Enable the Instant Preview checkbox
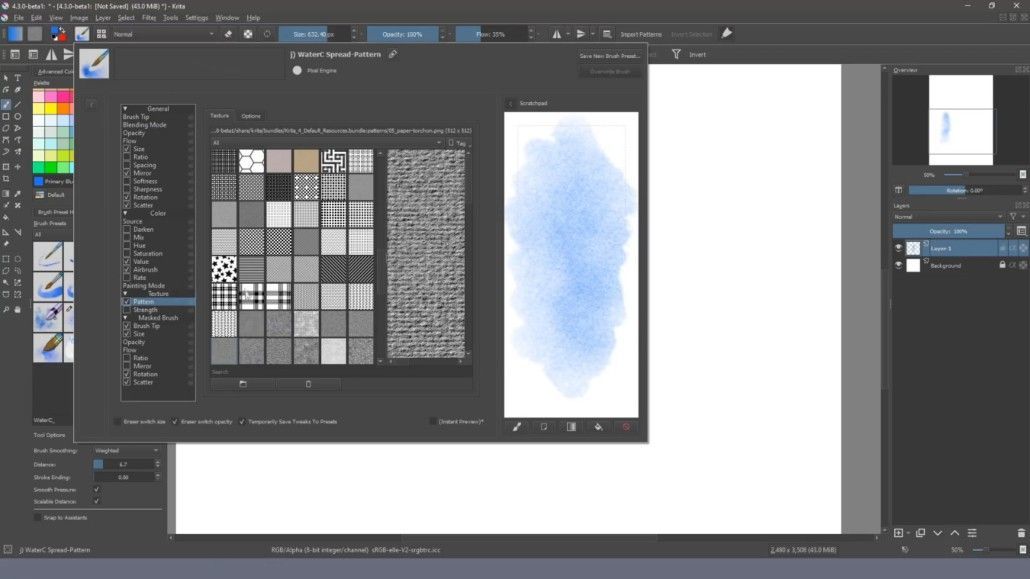 point(432,422)
